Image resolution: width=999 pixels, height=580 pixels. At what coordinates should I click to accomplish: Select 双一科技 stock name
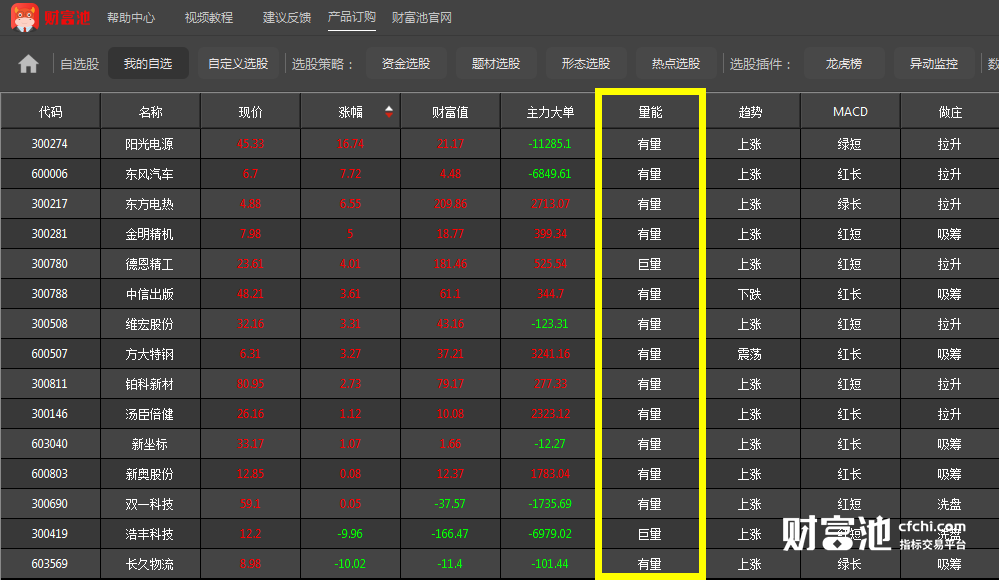tap(149, 504)
